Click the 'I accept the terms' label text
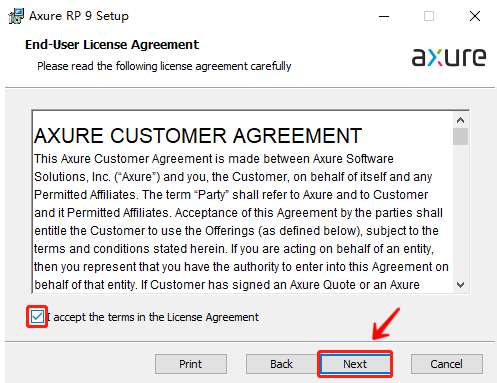The width and height of the screenshot is (497, 383). coord(153,317)
